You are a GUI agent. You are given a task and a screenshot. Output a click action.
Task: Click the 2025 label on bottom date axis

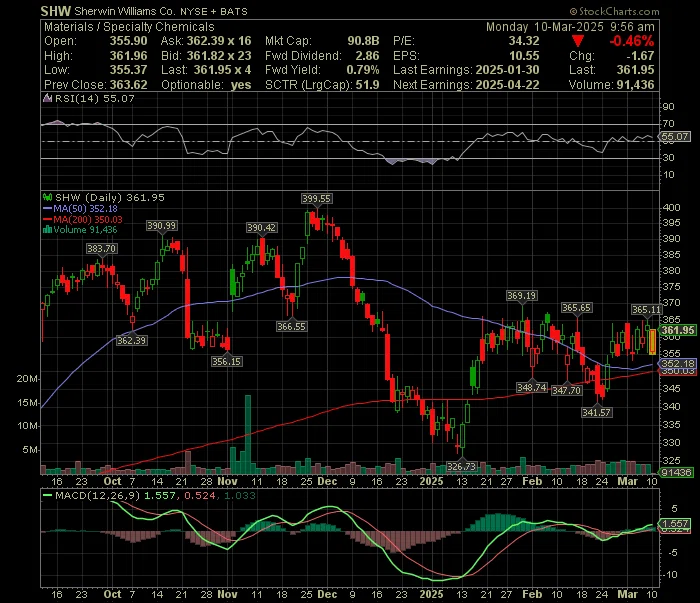(432, 595)
